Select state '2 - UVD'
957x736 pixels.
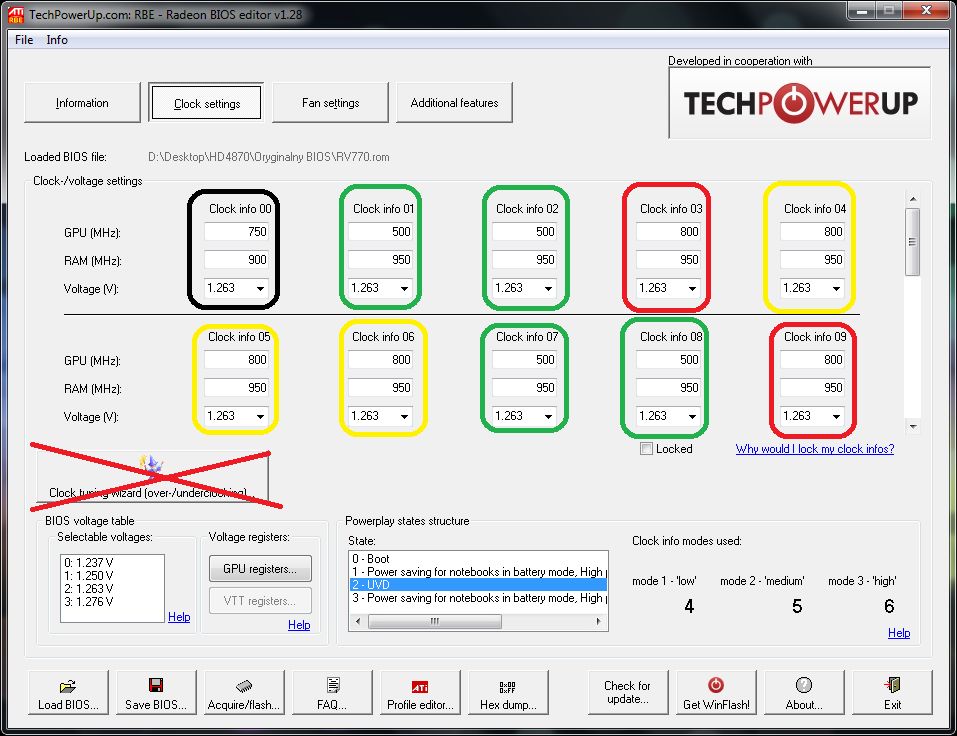tap(478, 585)
